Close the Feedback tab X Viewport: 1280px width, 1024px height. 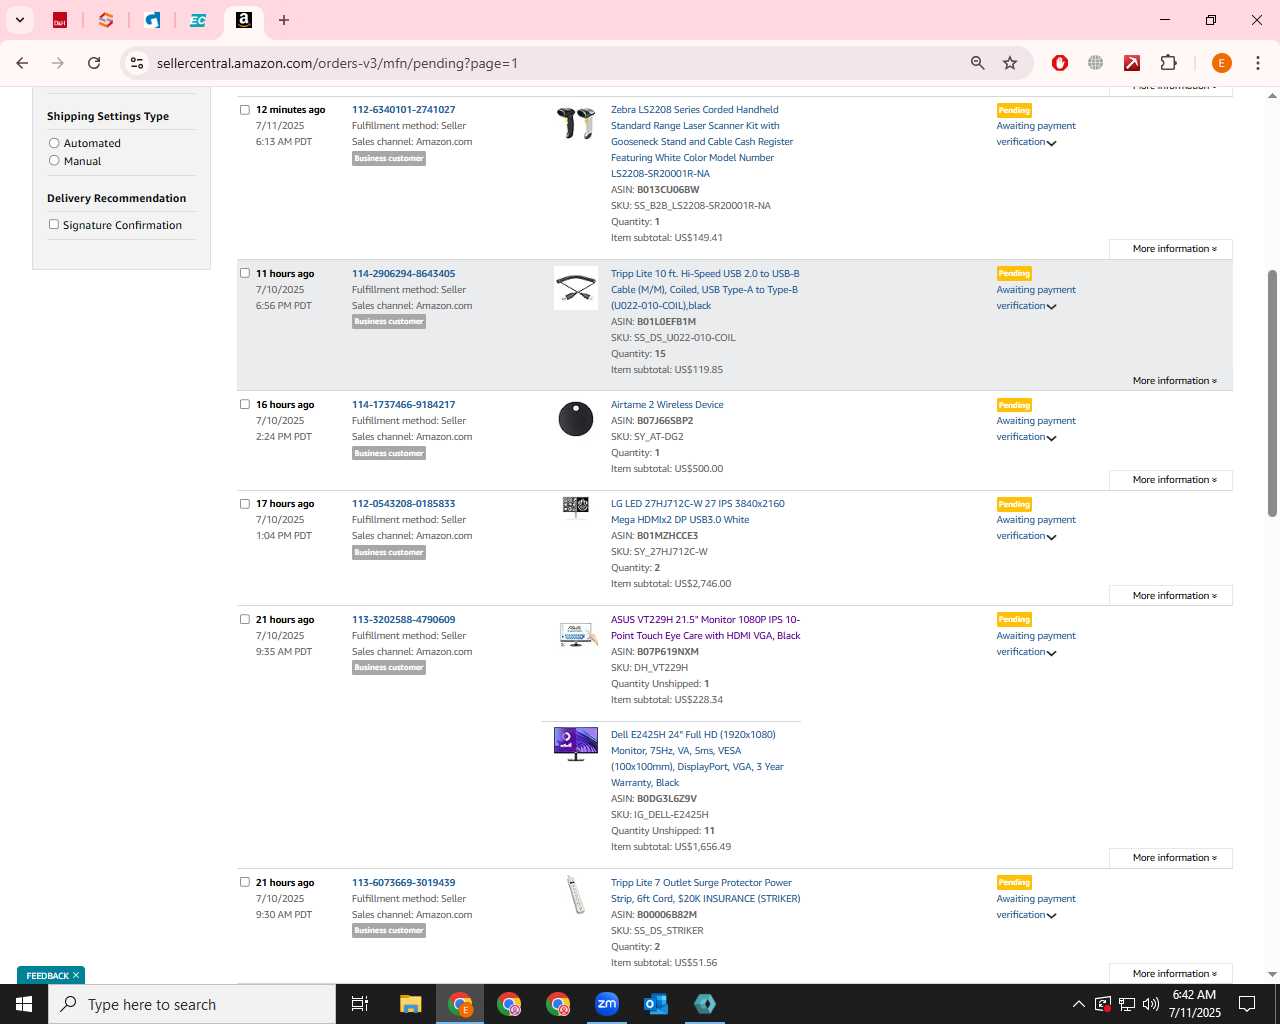pos(76,975)
